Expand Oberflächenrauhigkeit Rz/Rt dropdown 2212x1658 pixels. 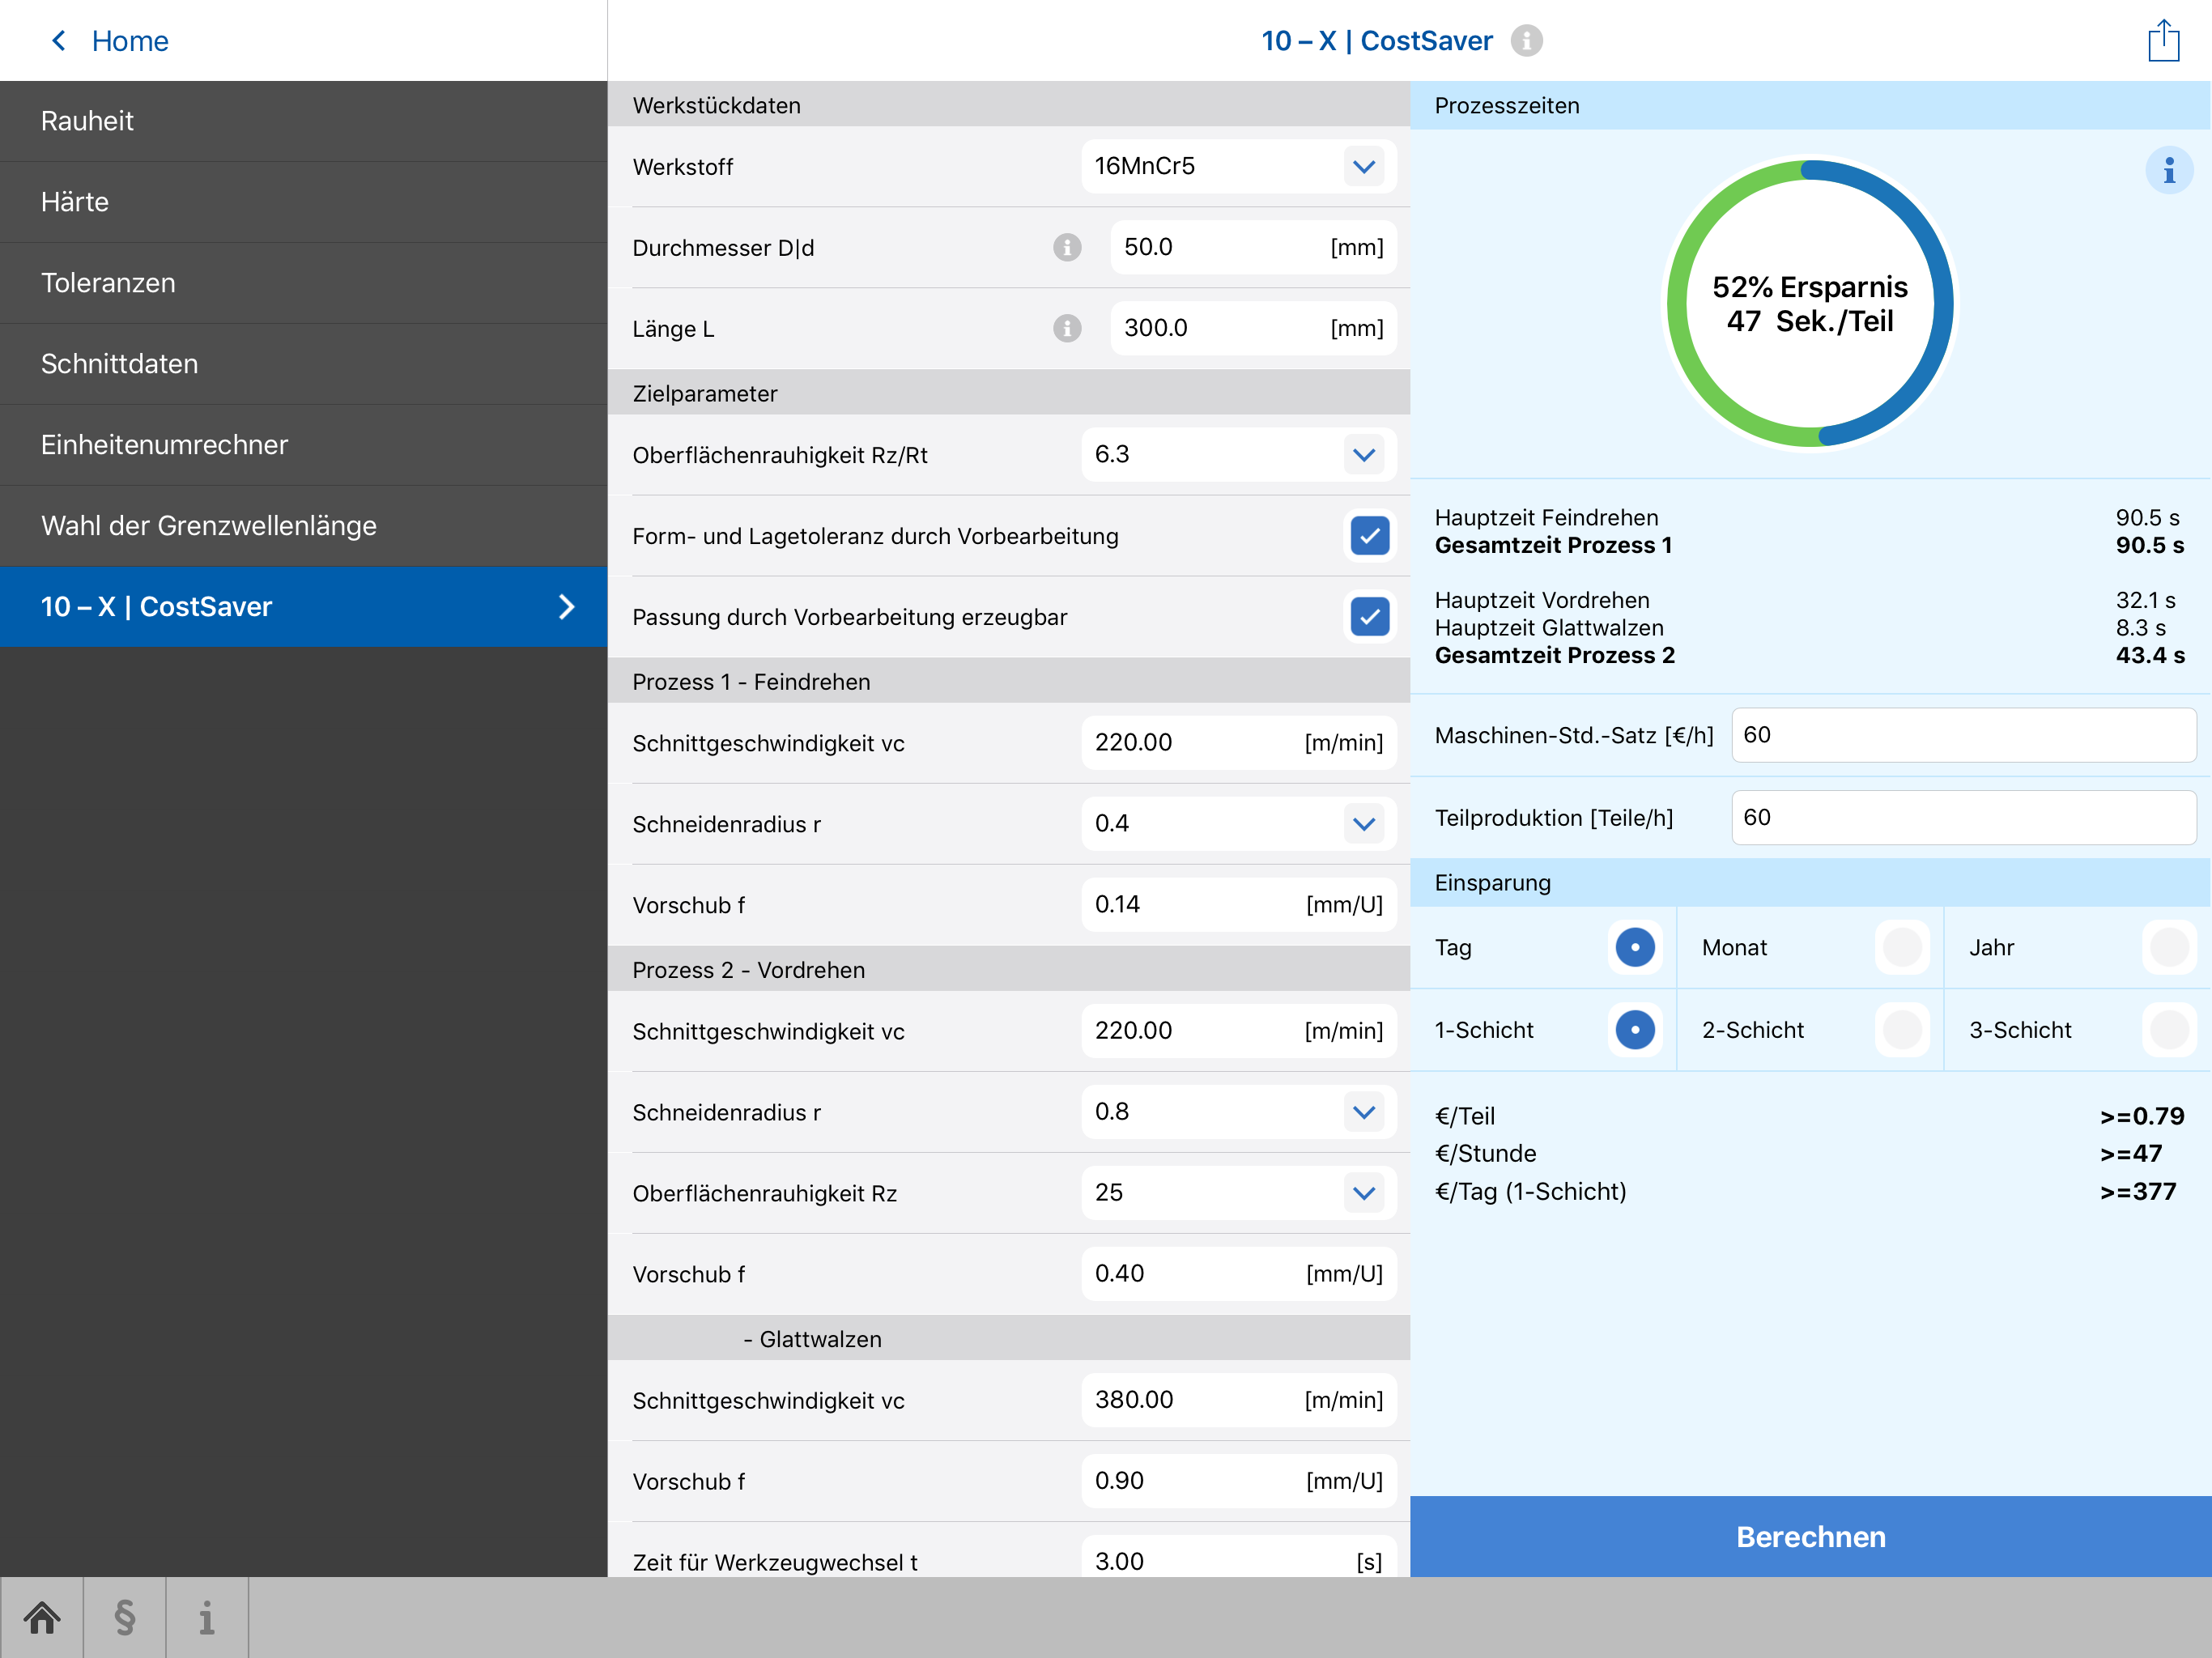[x=1363, y=454]
